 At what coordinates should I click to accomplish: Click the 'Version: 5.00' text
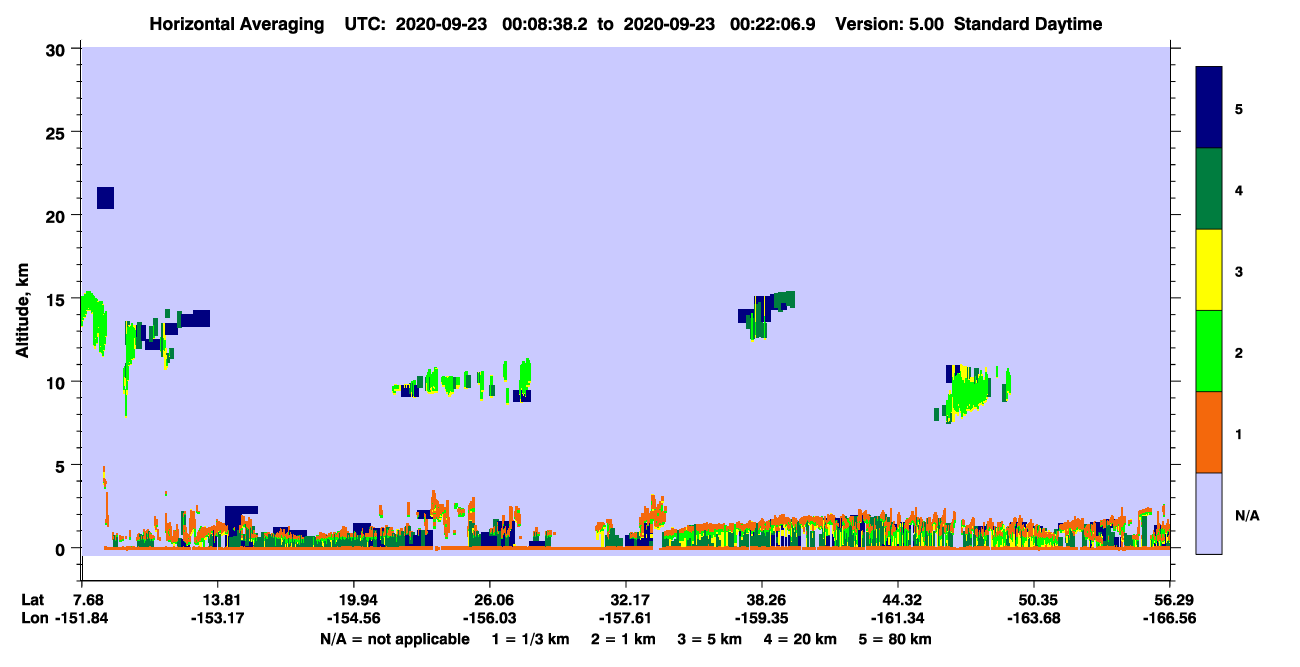coord(888,24)
